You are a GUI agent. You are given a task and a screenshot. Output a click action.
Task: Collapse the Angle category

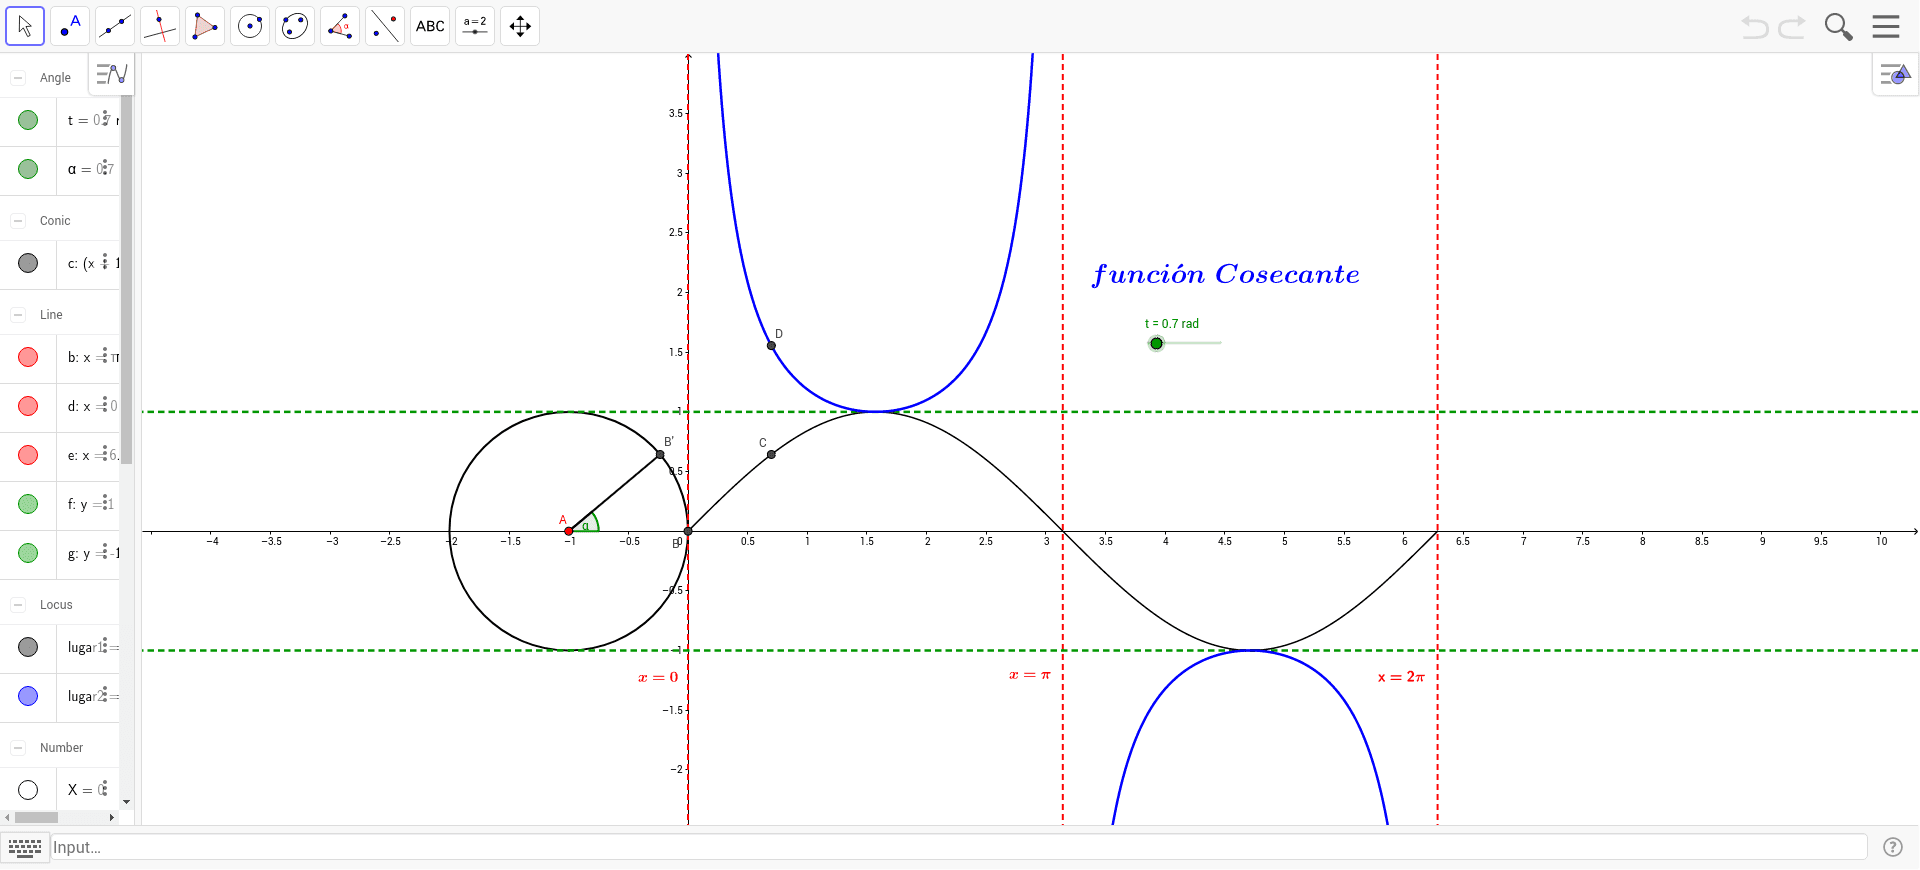pyautogui.click(x=18, y=78)
